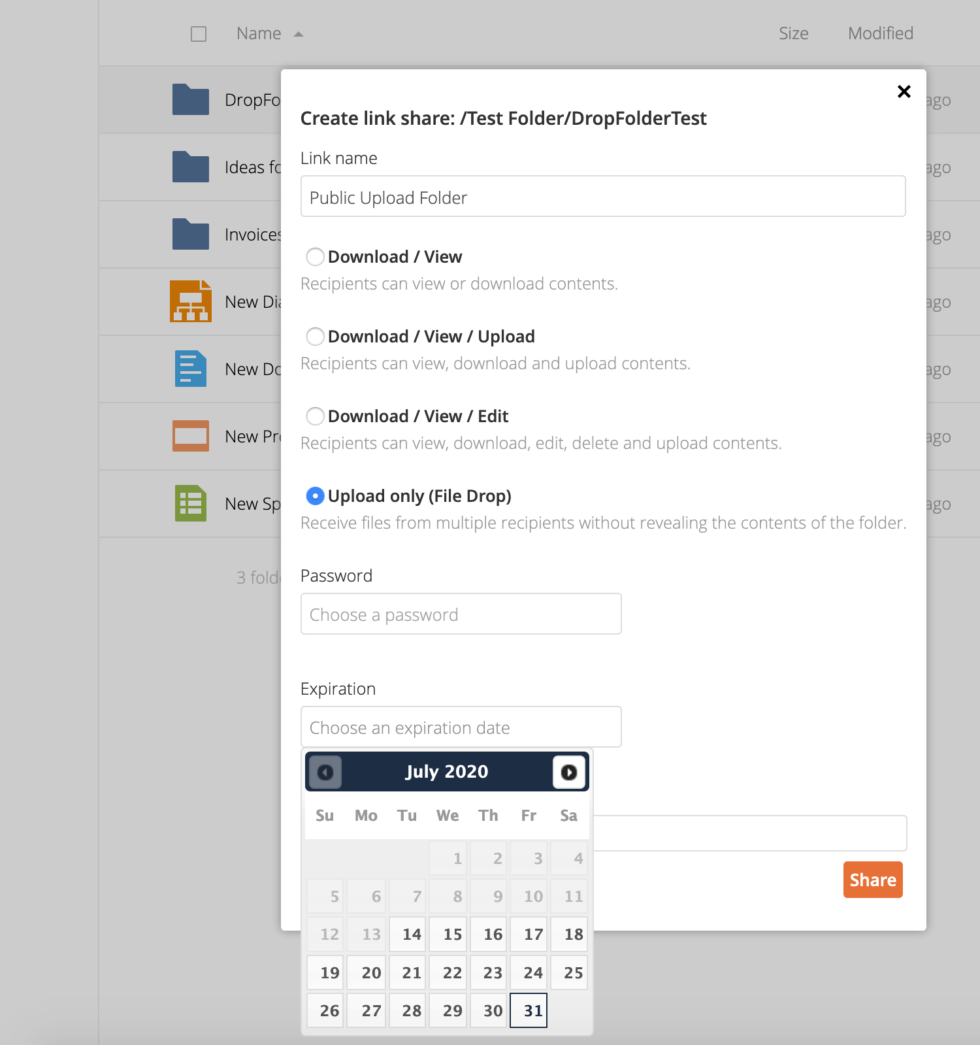
Task: Select the Download / View permission
Action: (x=315, y=256)
